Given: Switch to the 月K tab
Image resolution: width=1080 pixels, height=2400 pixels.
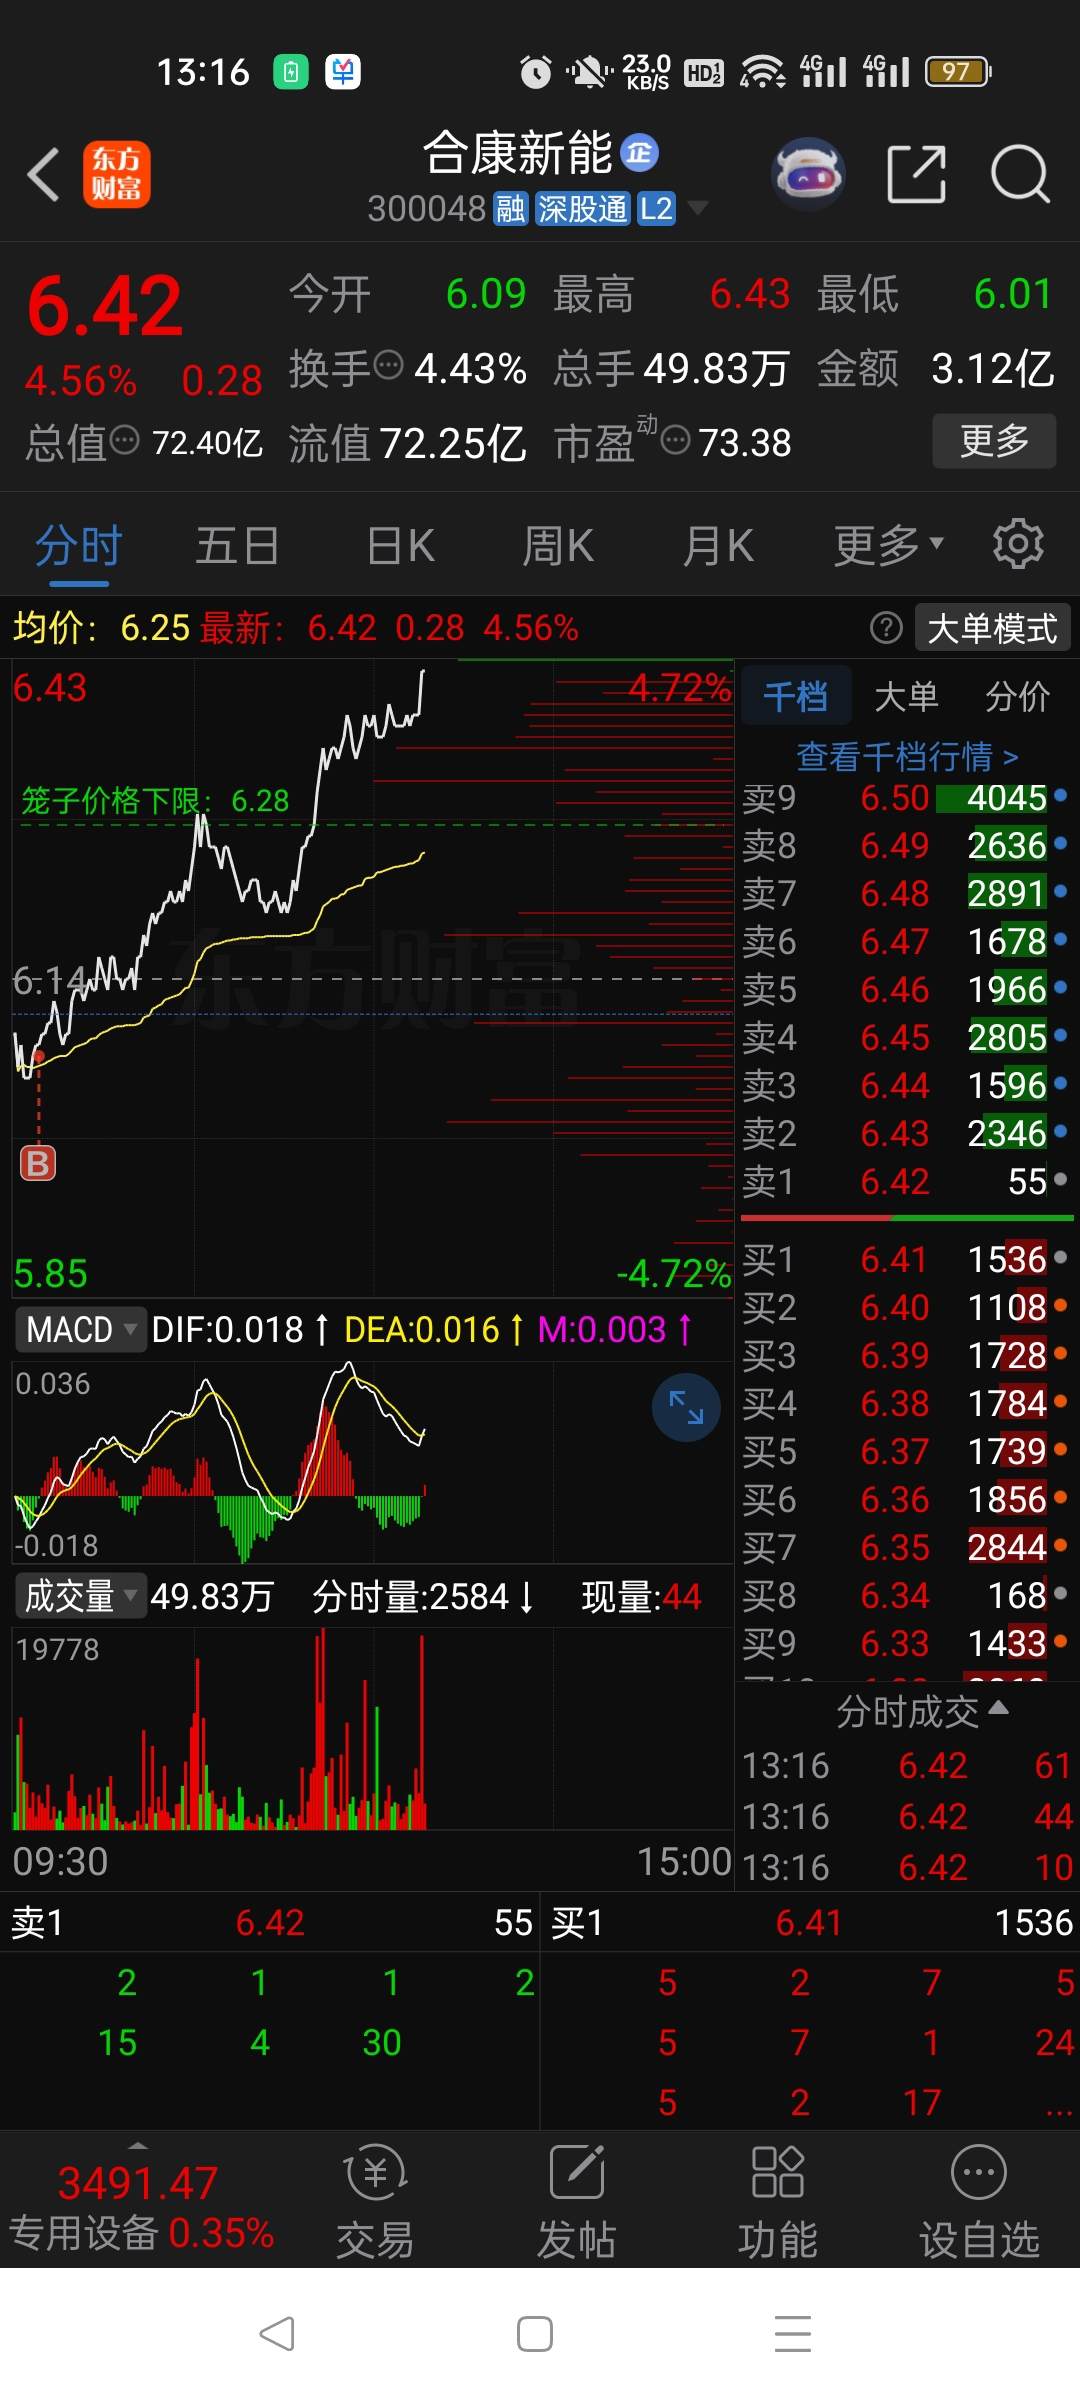Looking at the screenshot, I should [x=718, y=546].
